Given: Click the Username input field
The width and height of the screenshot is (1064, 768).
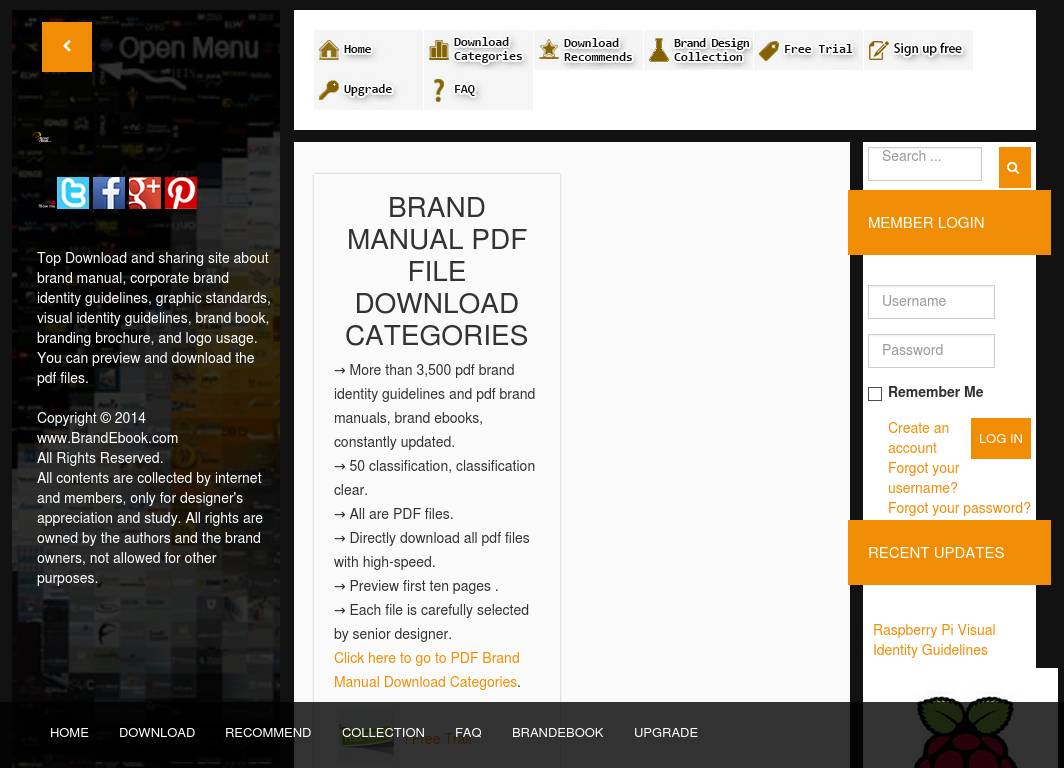Looking at the screenshot, I should (931, 302).
